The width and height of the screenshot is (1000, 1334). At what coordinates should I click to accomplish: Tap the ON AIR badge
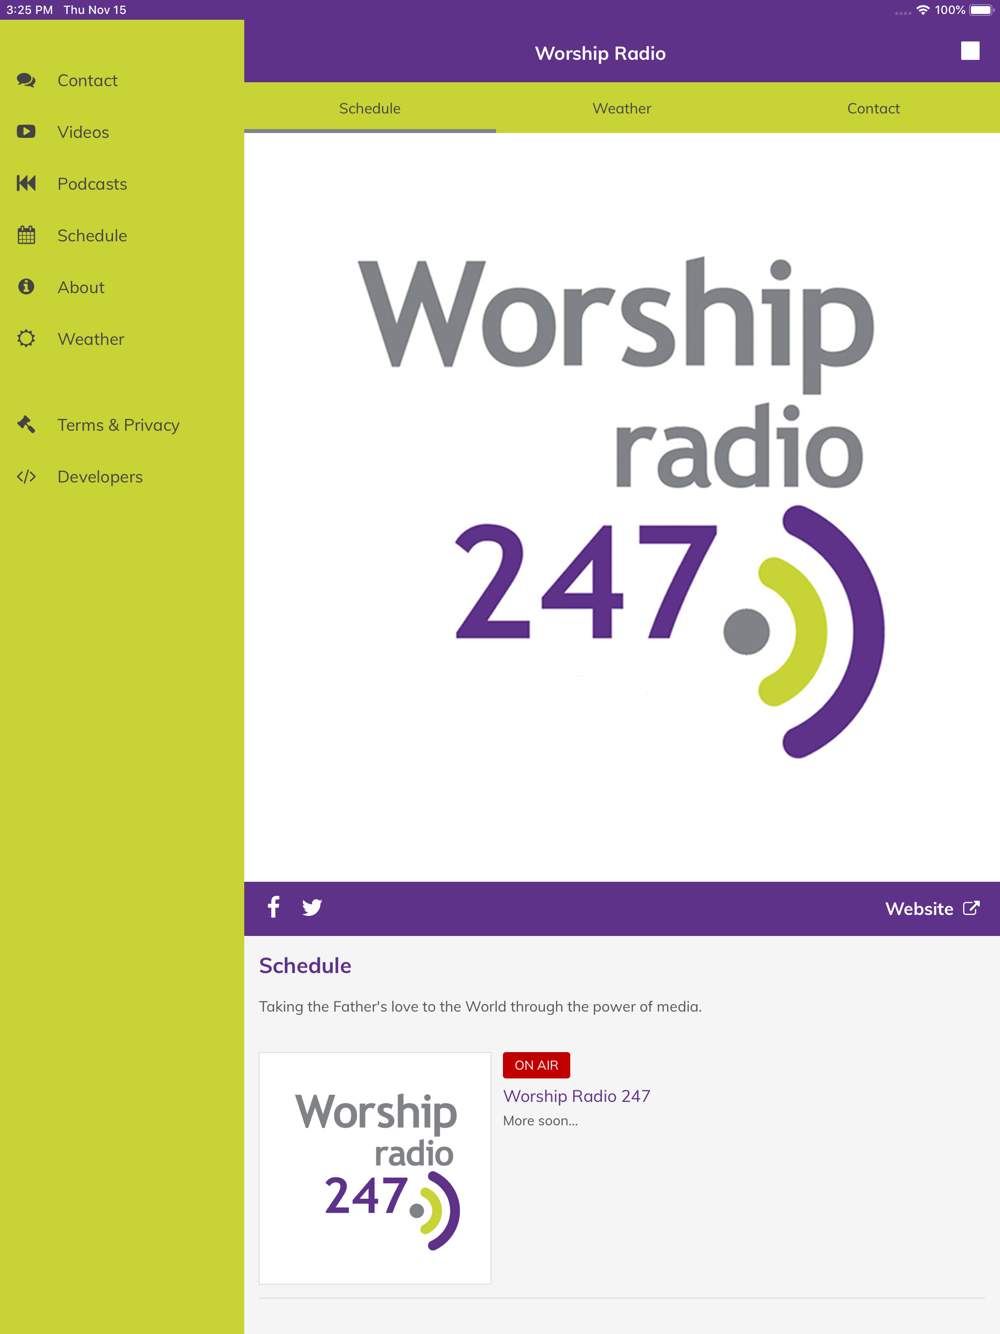[536, 1065]
